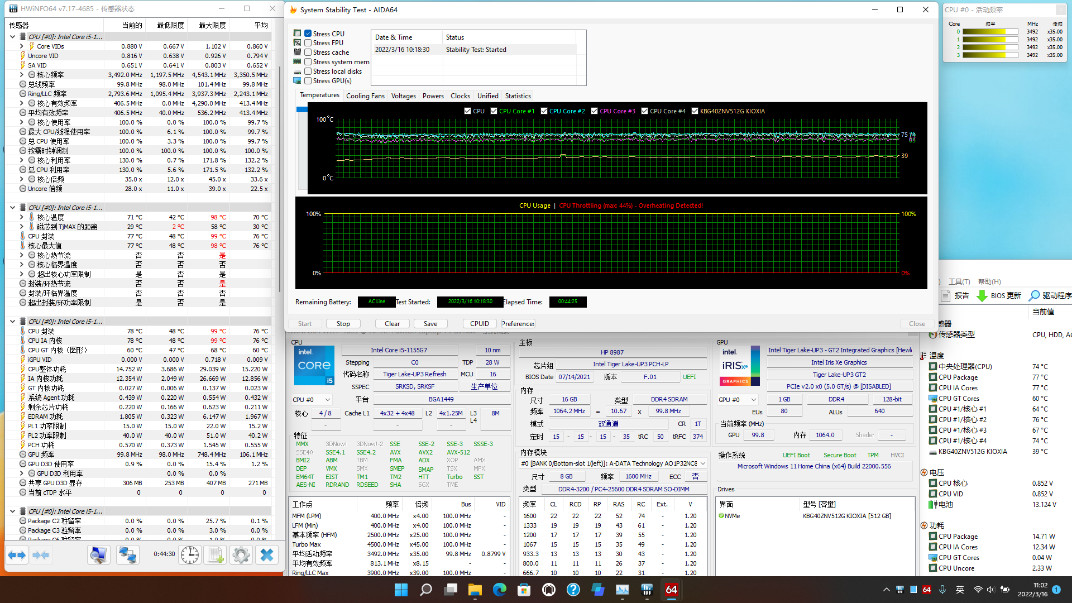Switch to the Unified tab
The image size is (1072, 603).
487,96
